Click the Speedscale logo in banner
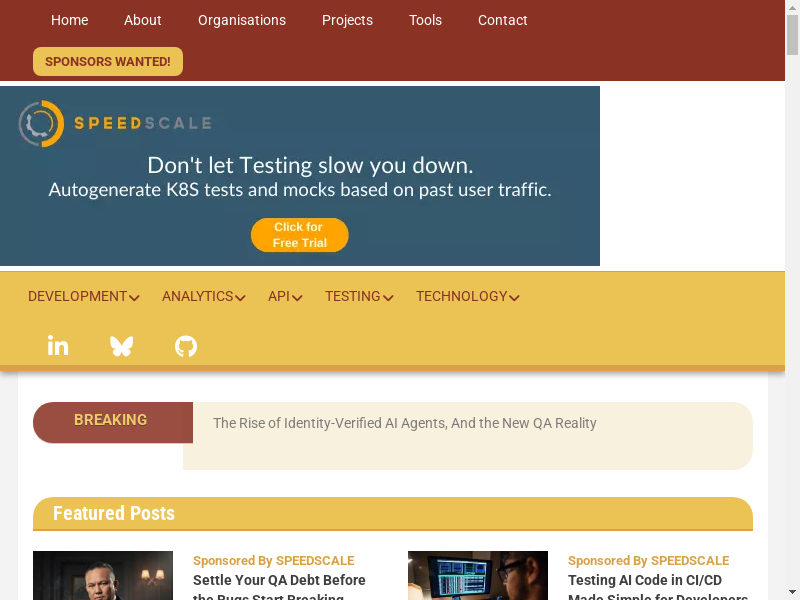This screenshot has height=600, width=800. tap(115, 124)
